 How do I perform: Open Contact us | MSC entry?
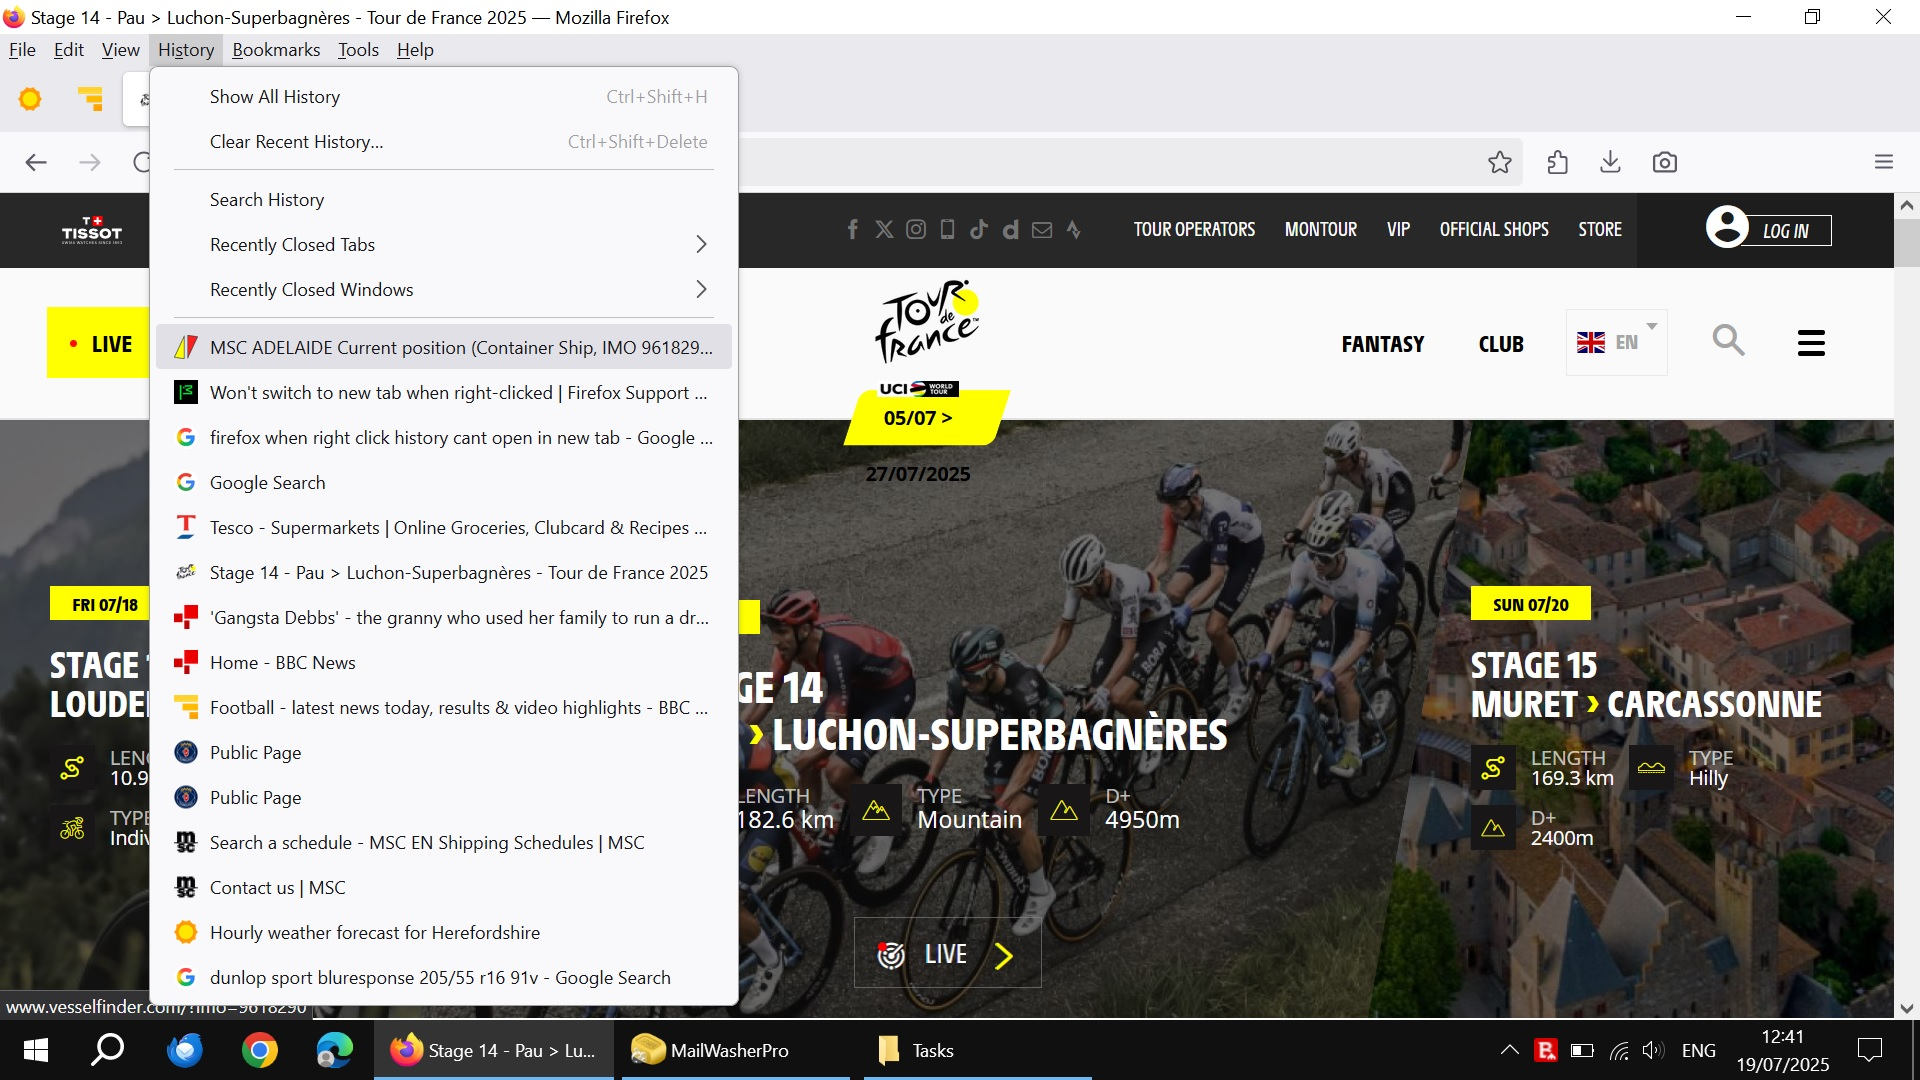pyautogui.click(x=444, y=888)
